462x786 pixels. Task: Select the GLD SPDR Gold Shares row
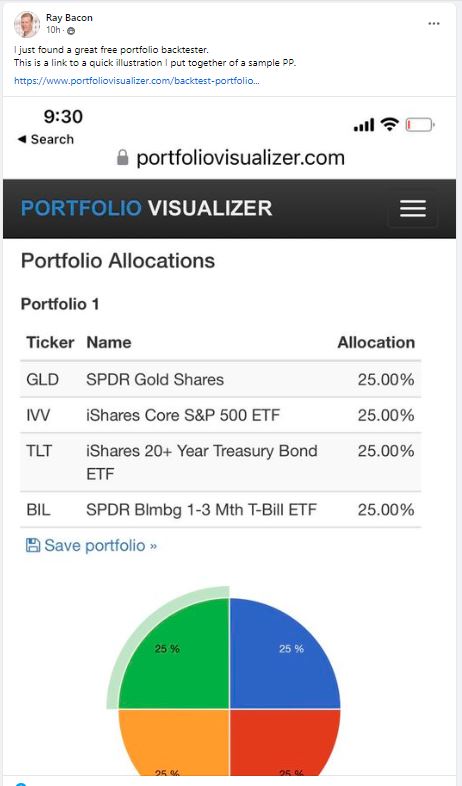(x=220, y=379)
